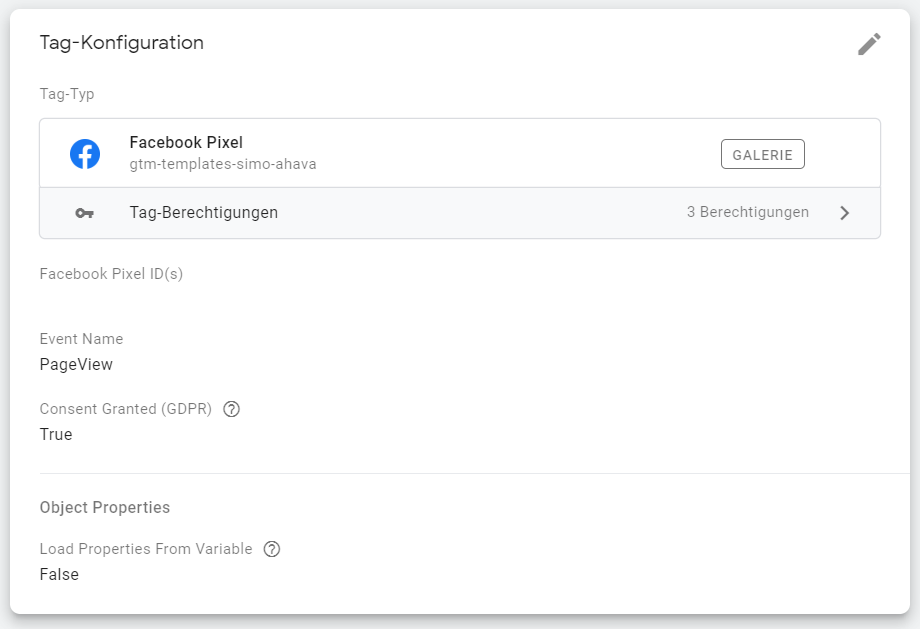Image resolution: width=920 pixels, height=629 pixels.
Task: Click the Facebook logo icon
Action: tap(85, 154)
